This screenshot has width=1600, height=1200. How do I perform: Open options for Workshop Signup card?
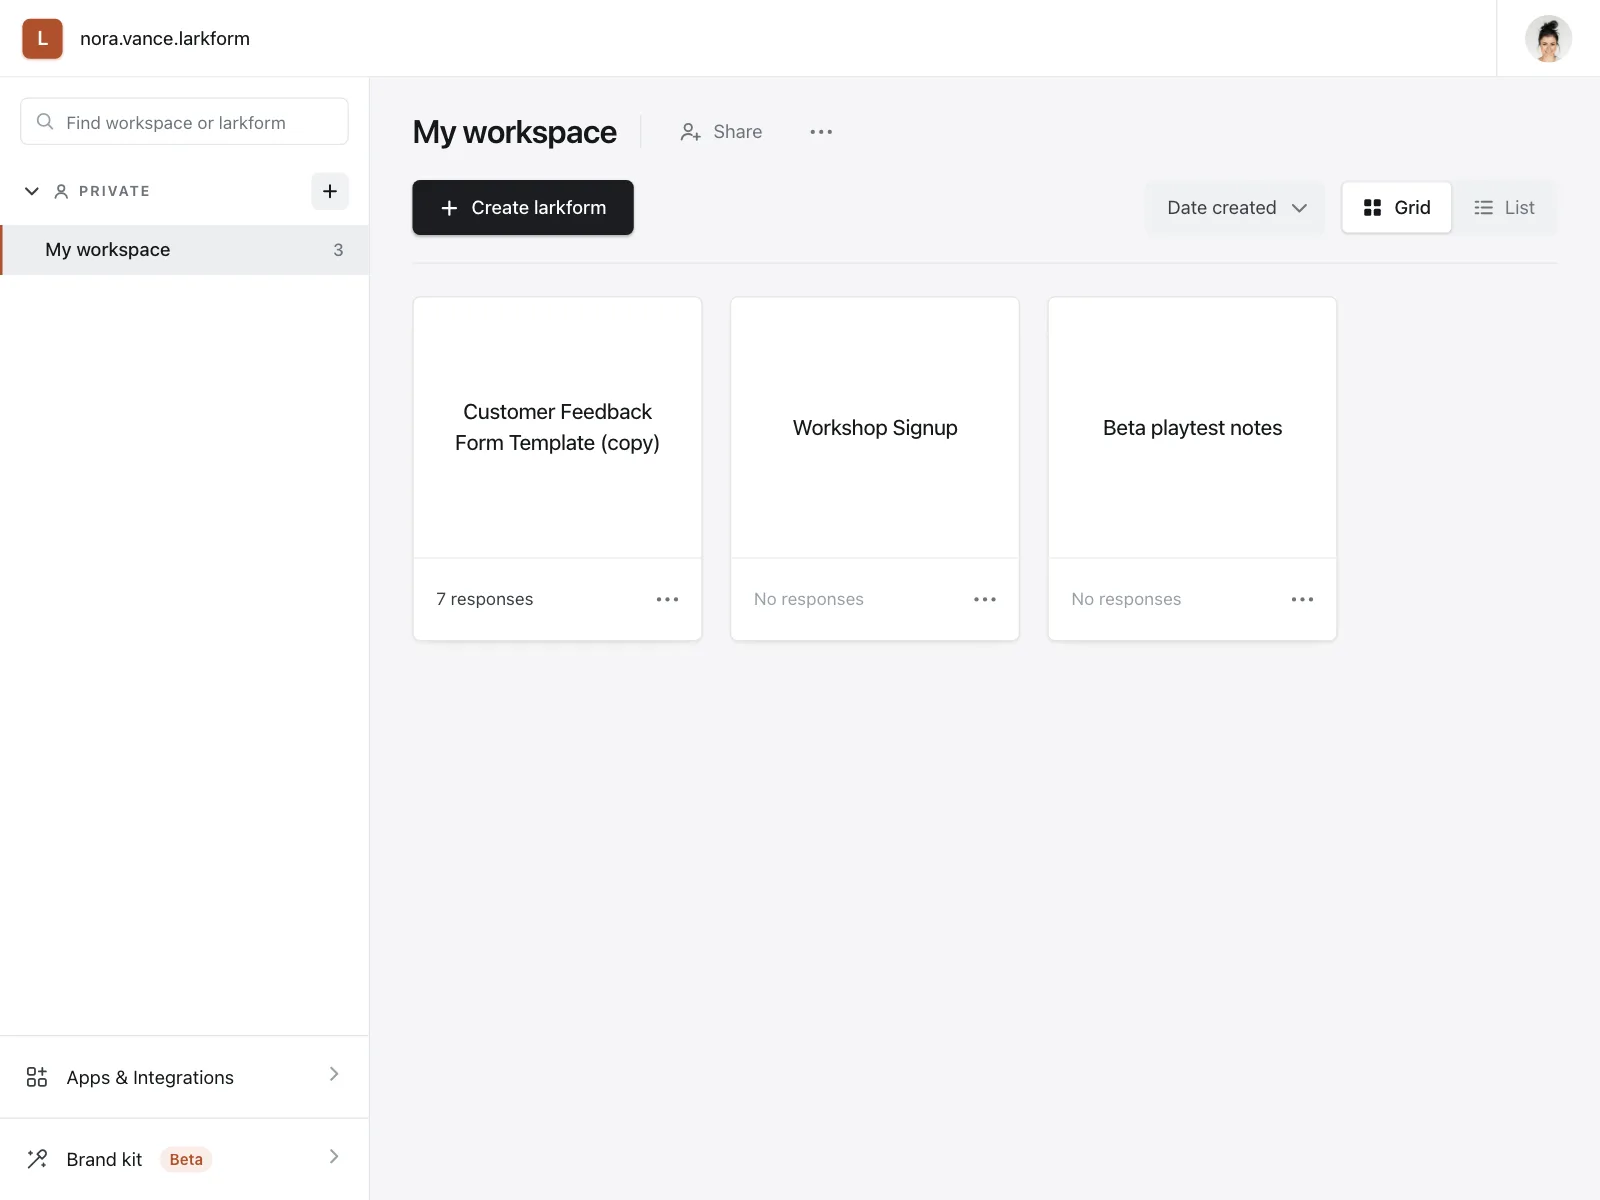pos(985,599)
